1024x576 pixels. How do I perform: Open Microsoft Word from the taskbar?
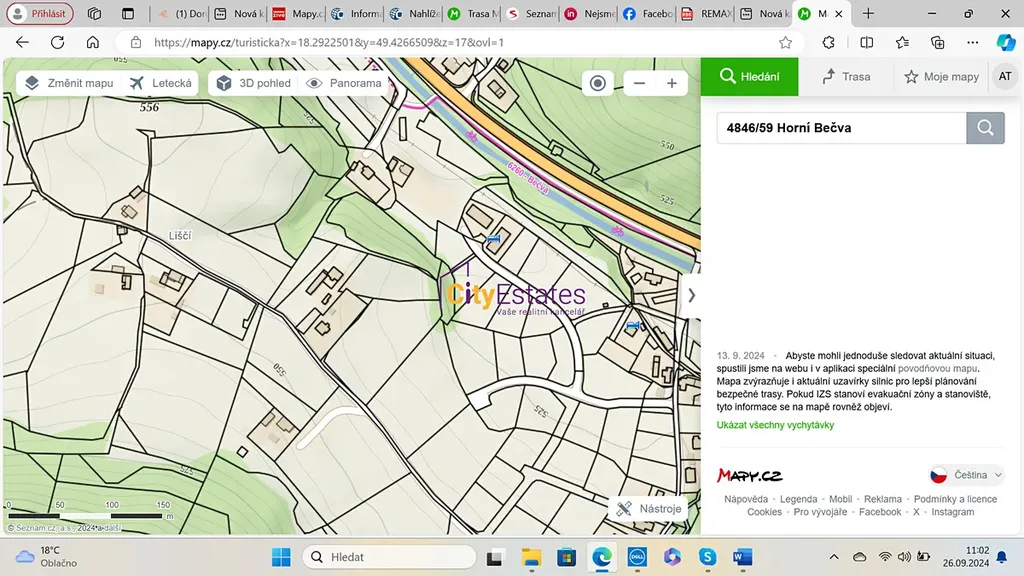pos(743,557)
